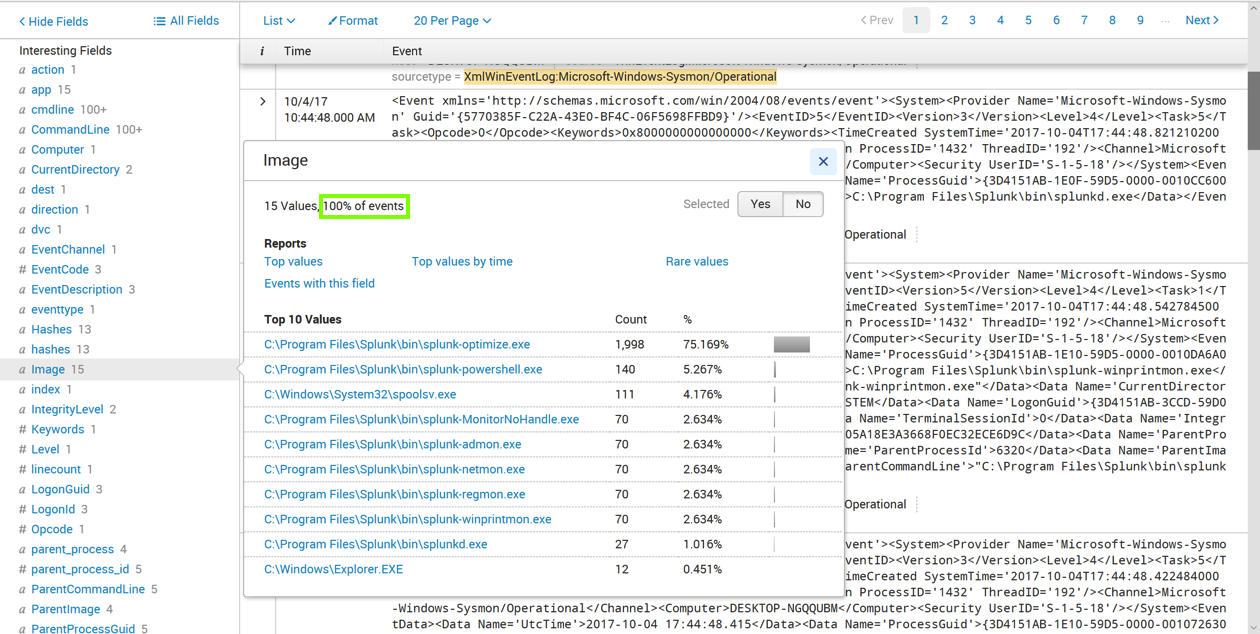Click the highlighted sourcetype value
This screenshot has width=1260, height=634.
click(620, 77)
